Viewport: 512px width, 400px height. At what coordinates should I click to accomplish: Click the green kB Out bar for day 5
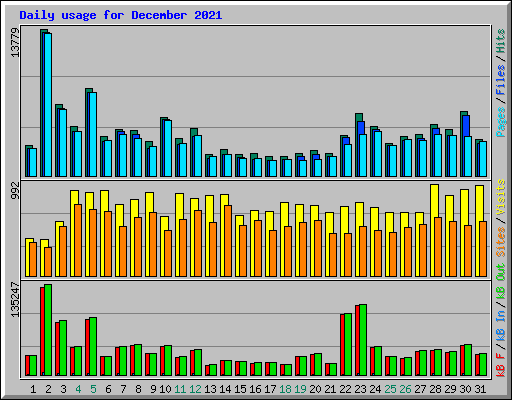93,347
